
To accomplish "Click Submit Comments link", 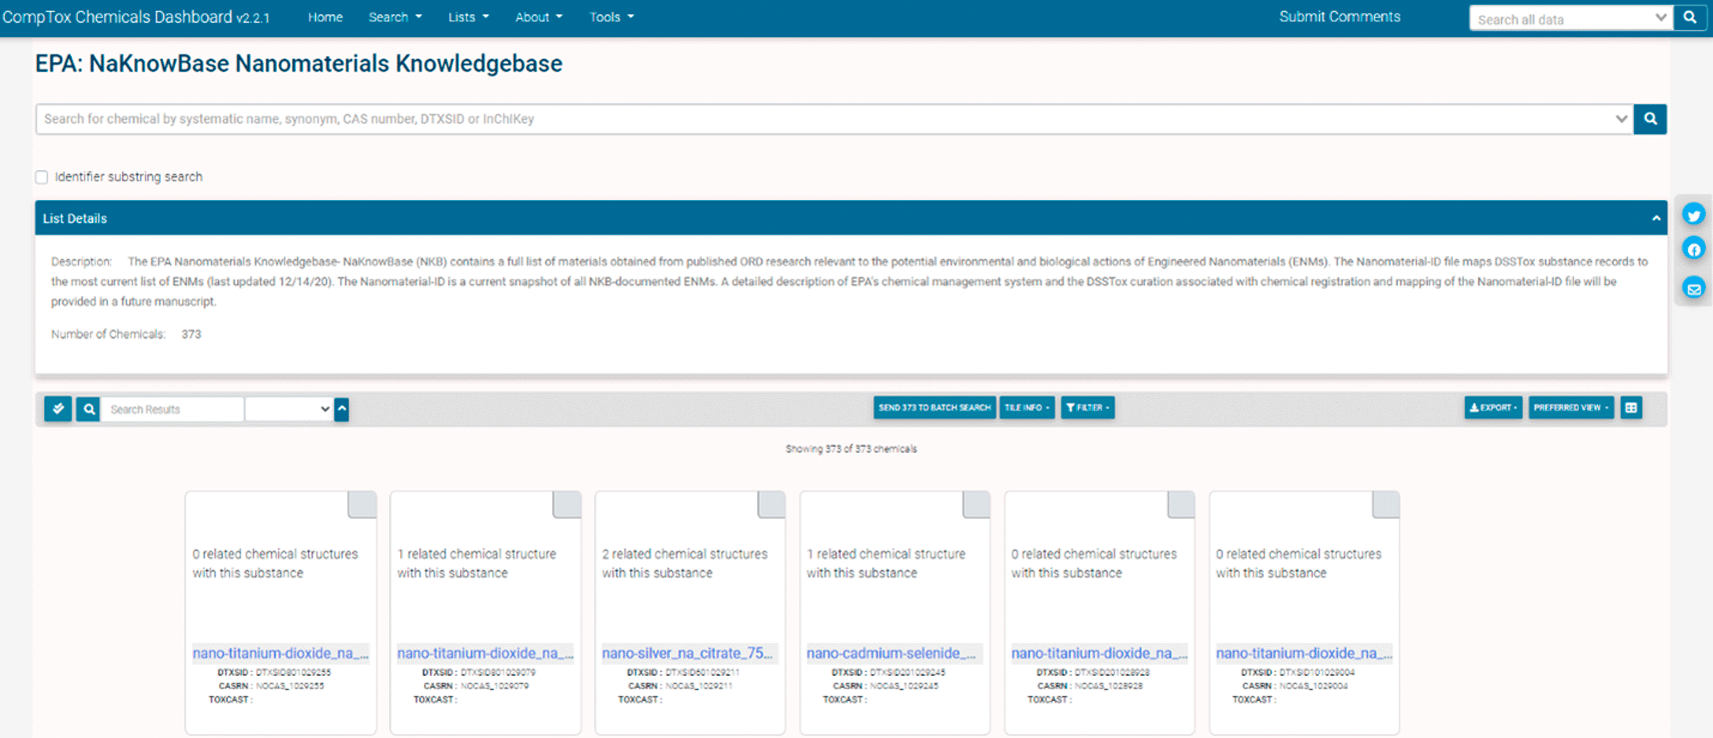I will [1340, 17].
